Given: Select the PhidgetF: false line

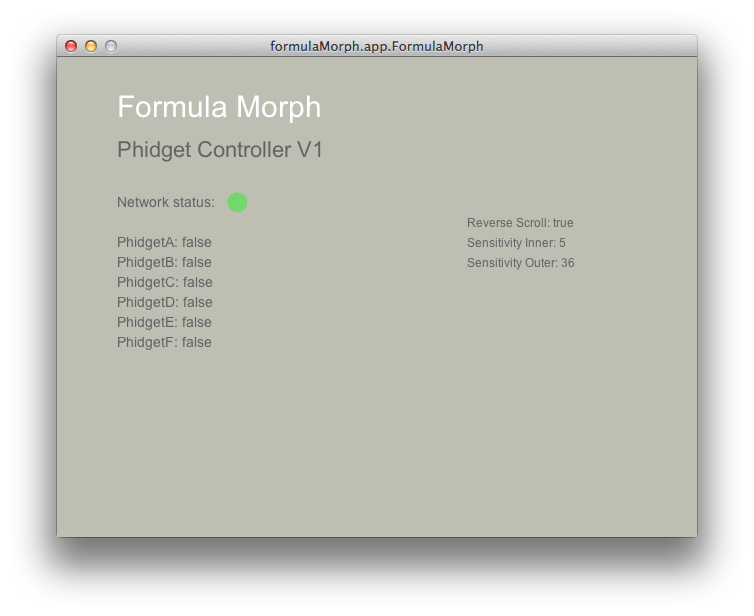Looking at the screenshot, I should 164,342.
